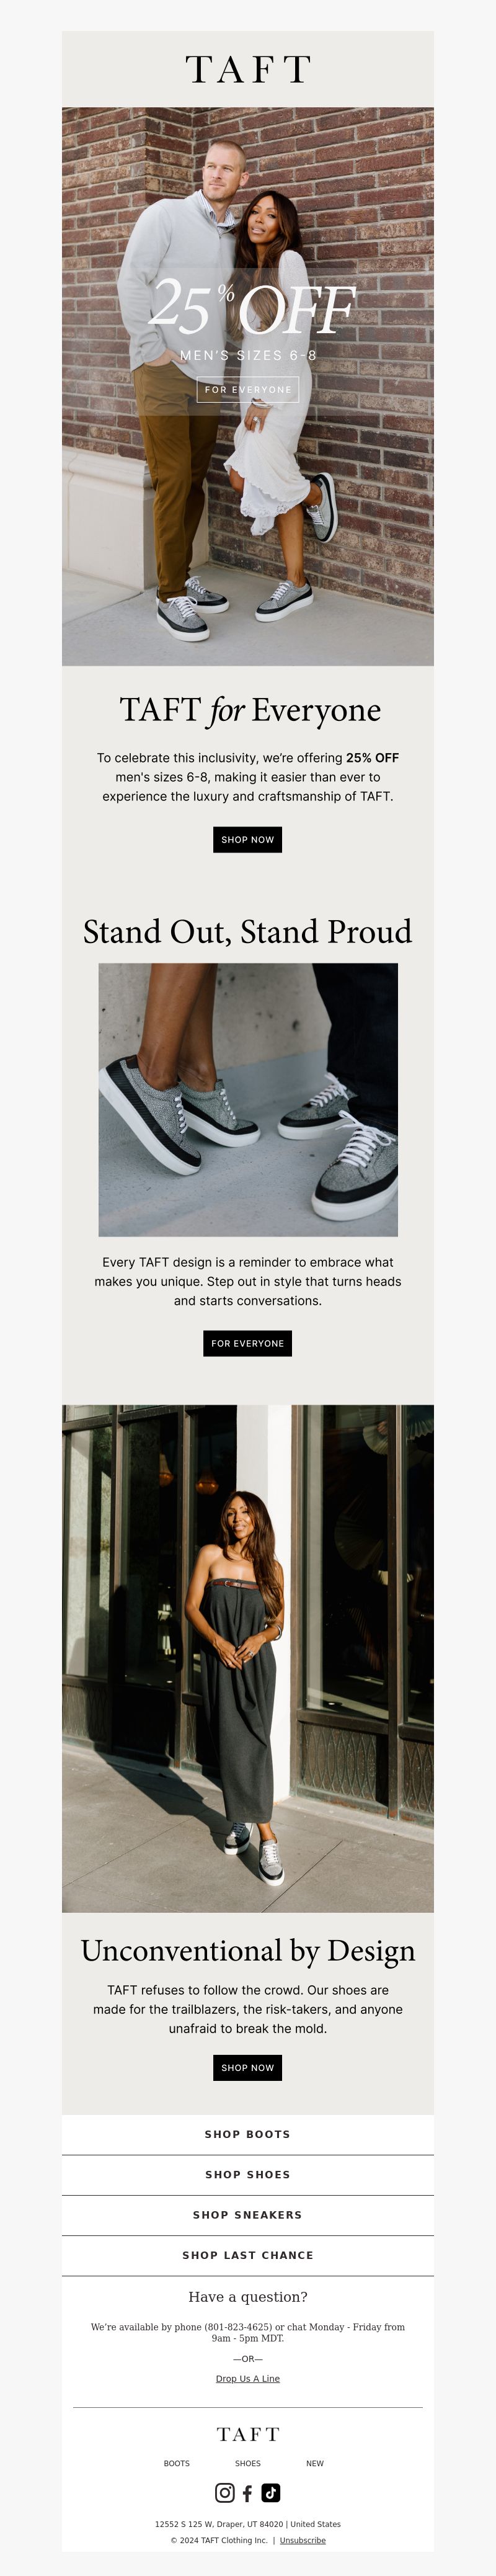Open TAFT's Instagram page icon
The width and height of the screenshot is (496, 2576).
(x=225, y=2492)
